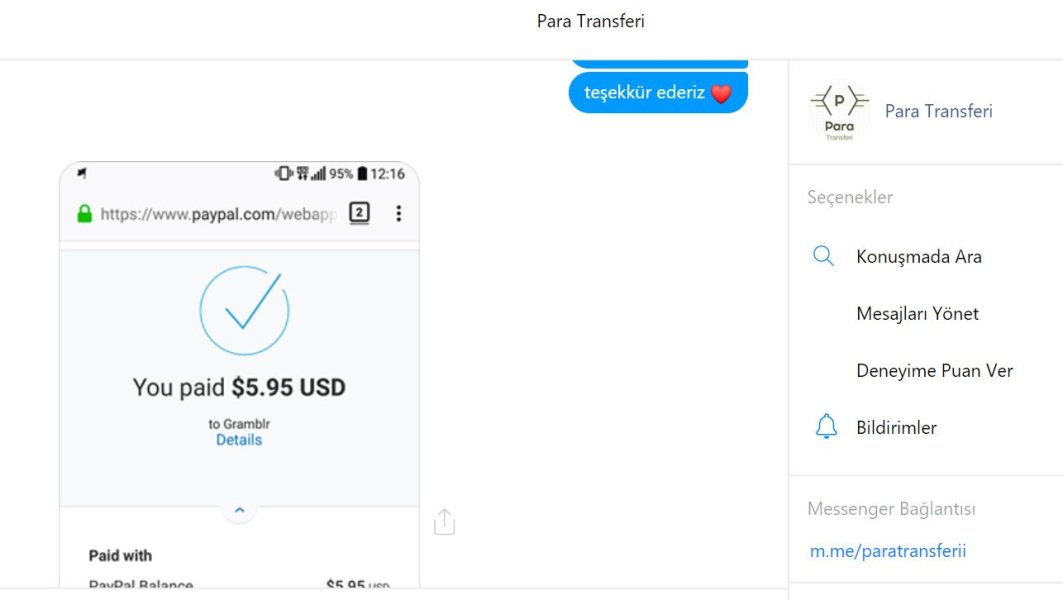Select Konuşmada Ara option
This screenshot has height=600, width=1063.
pyautogui.click(x=918, y=256)
